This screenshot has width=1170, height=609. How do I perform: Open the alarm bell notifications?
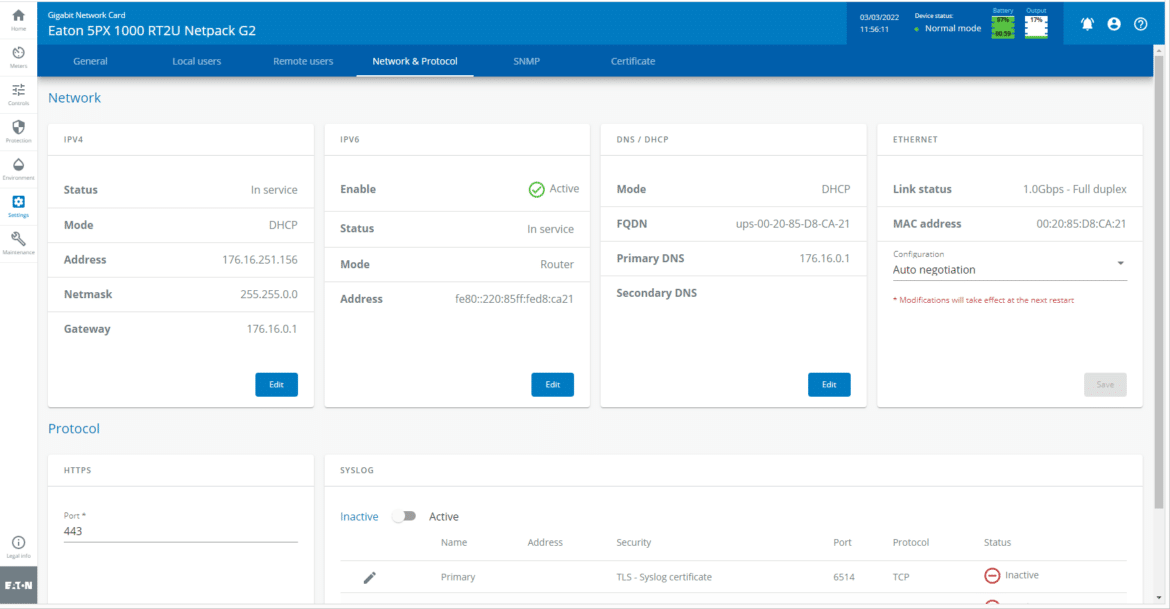tap(1087, 24)
